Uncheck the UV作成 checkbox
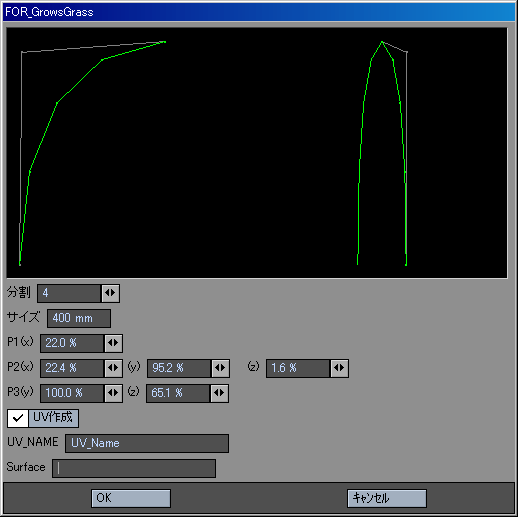The width and height of the screenshot is (518, 517). coord(18,418)
